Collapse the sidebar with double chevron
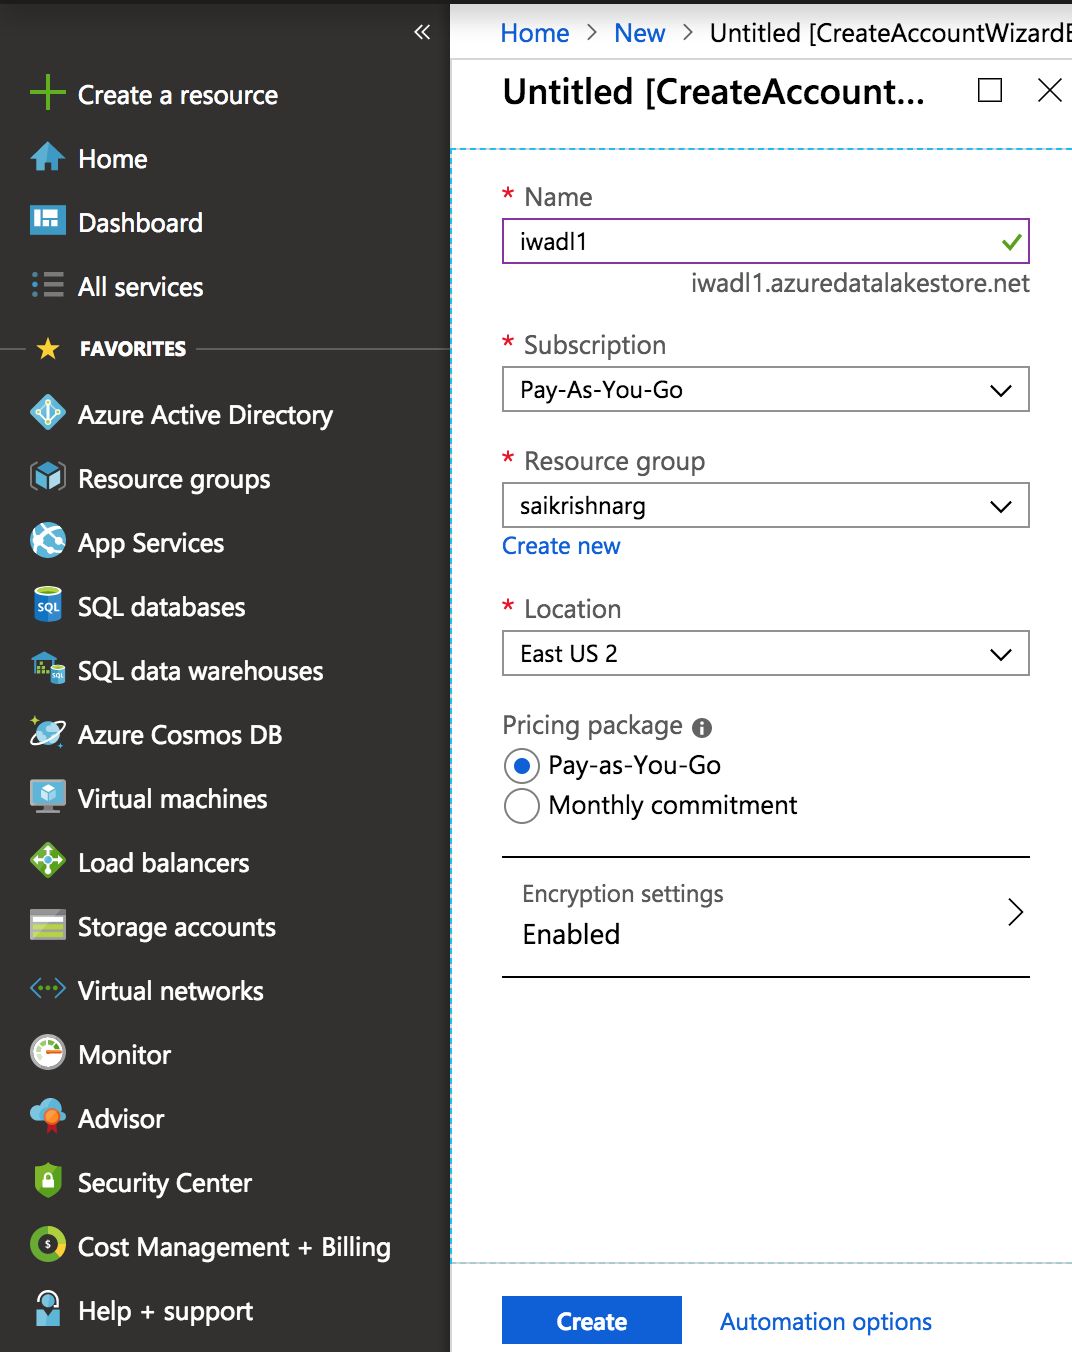Viewport: 1072px width, 1352px height. (422, 32)
